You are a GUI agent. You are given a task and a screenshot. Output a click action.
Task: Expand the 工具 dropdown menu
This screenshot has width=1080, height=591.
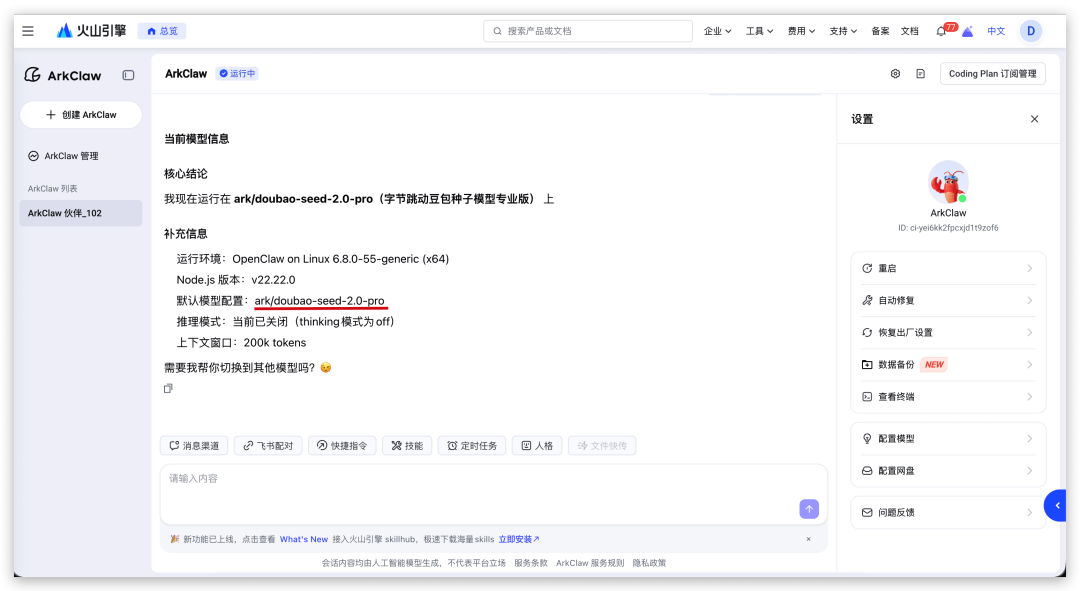click(x=759, y=31)
